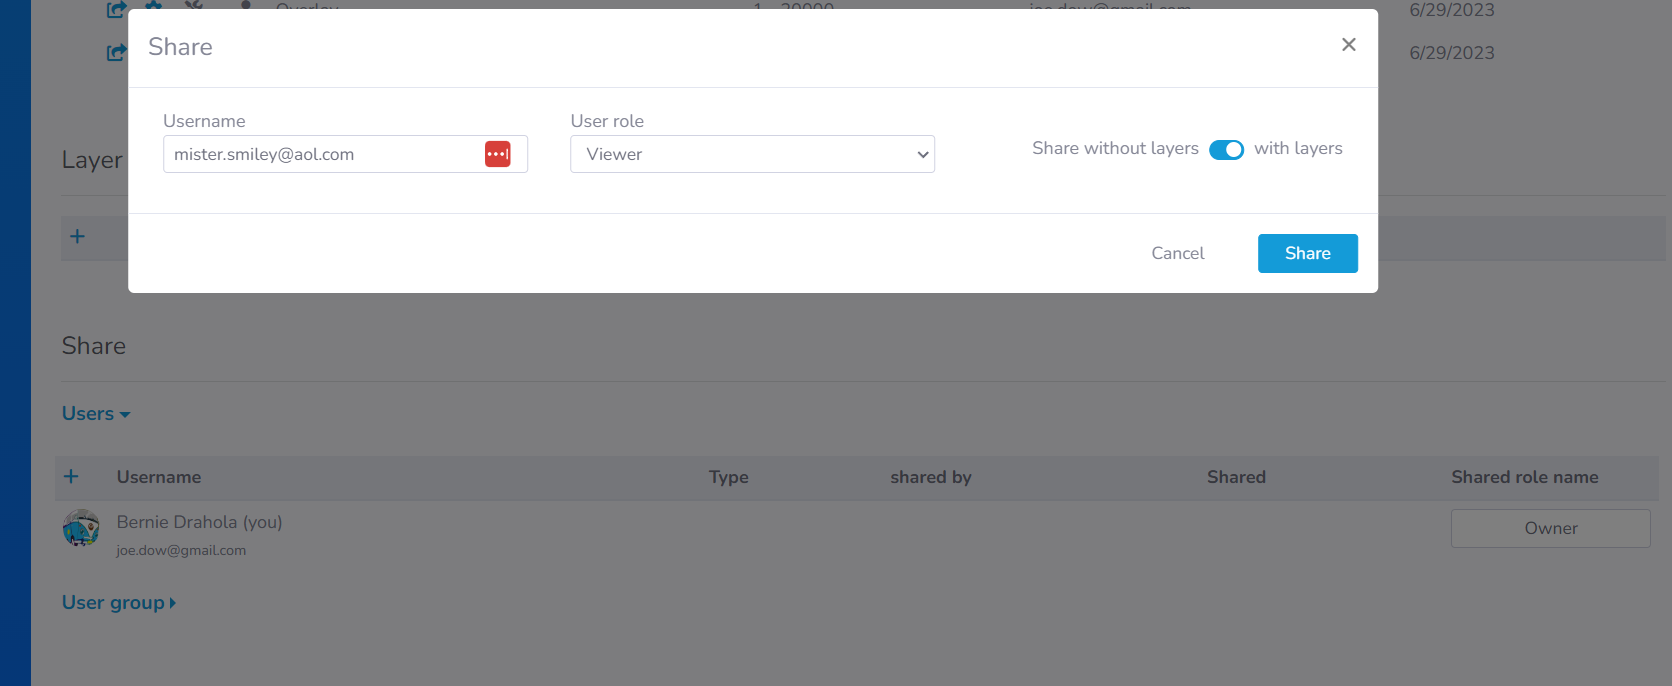Click the 'Username' table column header

click(159, 477)
